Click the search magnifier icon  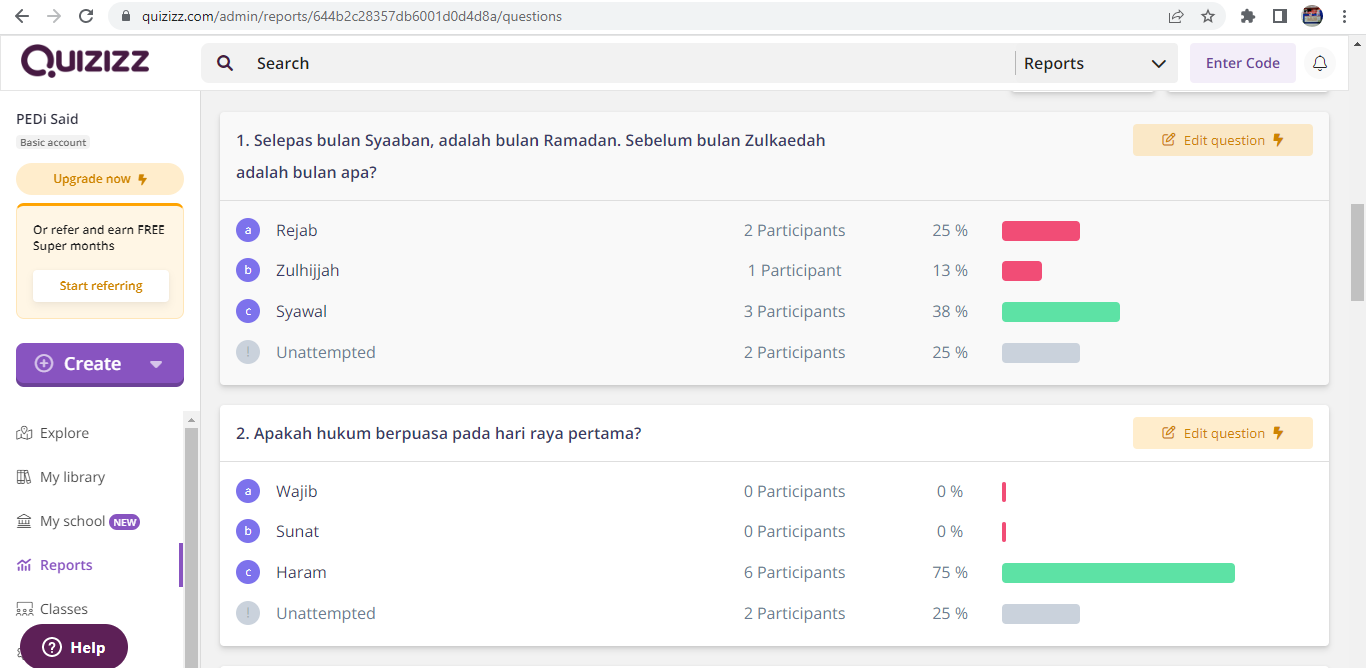pyautogui.click(x=226, y=63)
